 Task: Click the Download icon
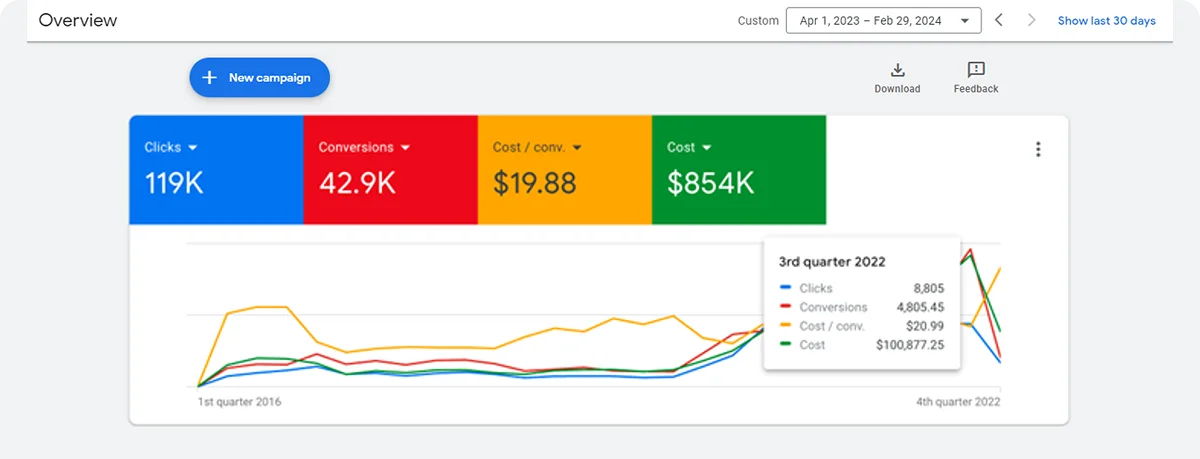coord(897,70)
